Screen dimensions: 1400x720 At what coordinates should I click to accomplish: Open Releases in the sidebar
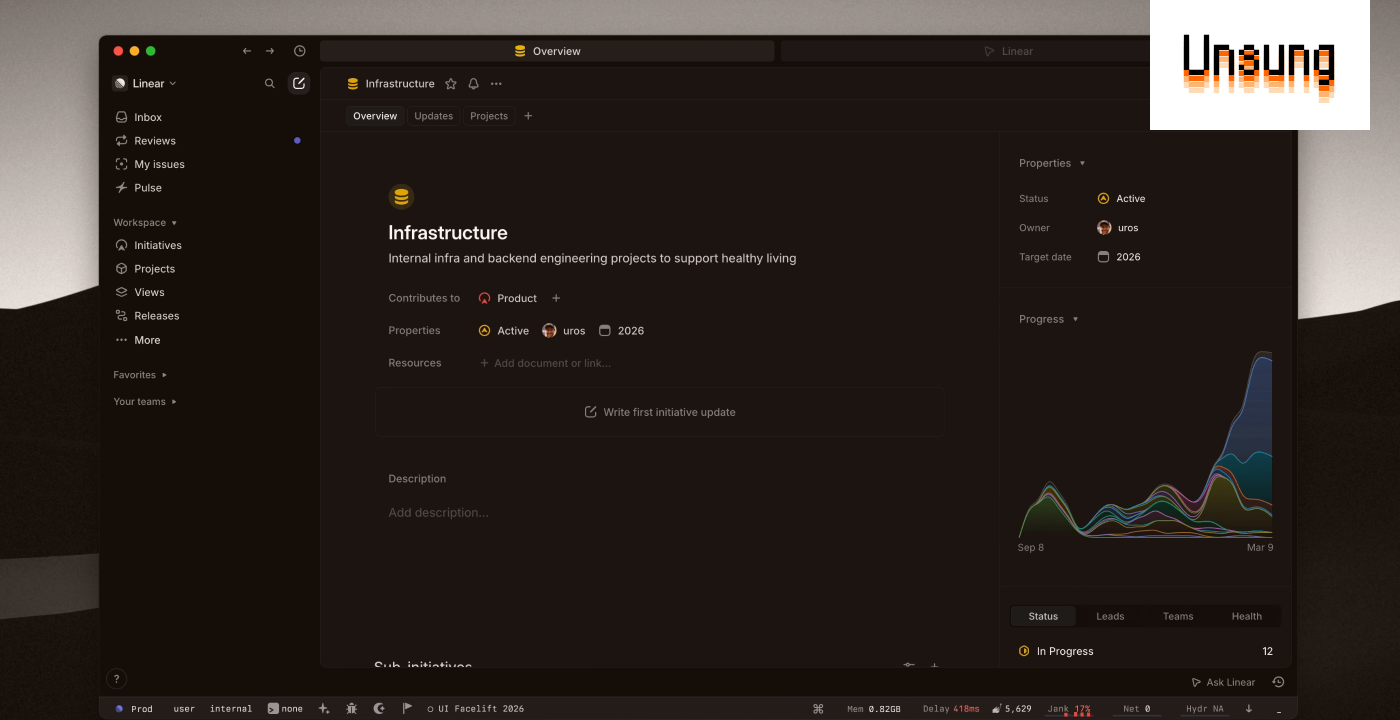click(x=157, y=315)
